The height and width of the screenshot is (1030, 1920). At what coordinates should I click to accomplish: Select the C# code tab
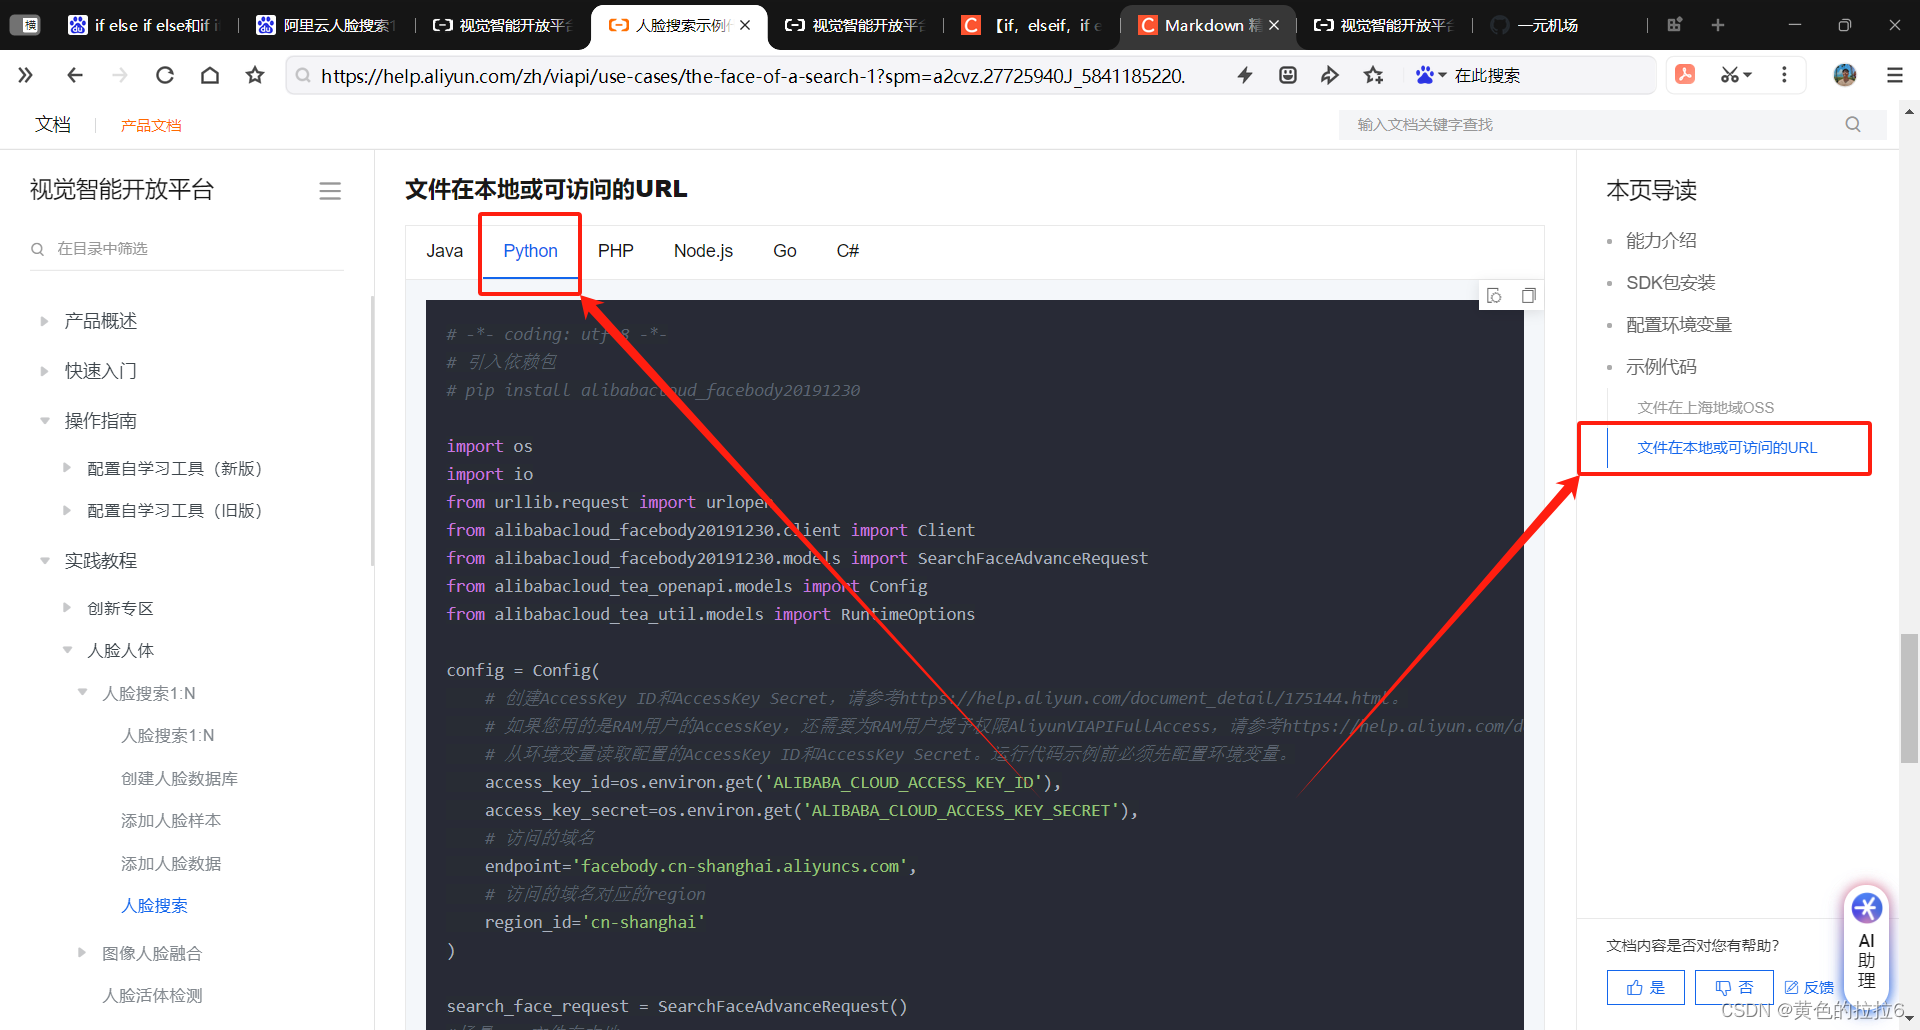point(847,251)
